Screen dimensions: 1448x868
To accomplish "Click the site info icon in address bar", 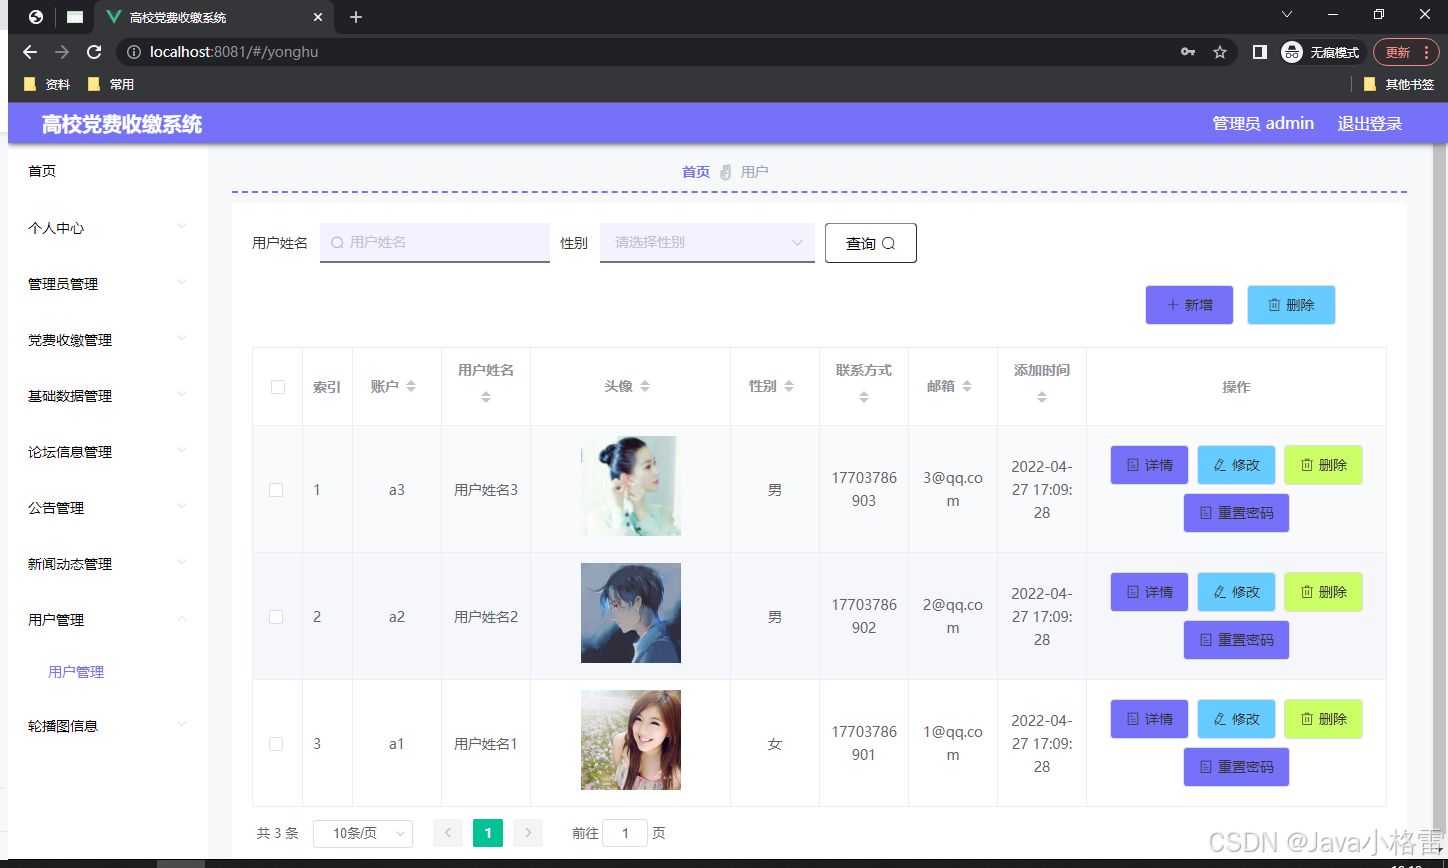I will (x=134, y=52).
